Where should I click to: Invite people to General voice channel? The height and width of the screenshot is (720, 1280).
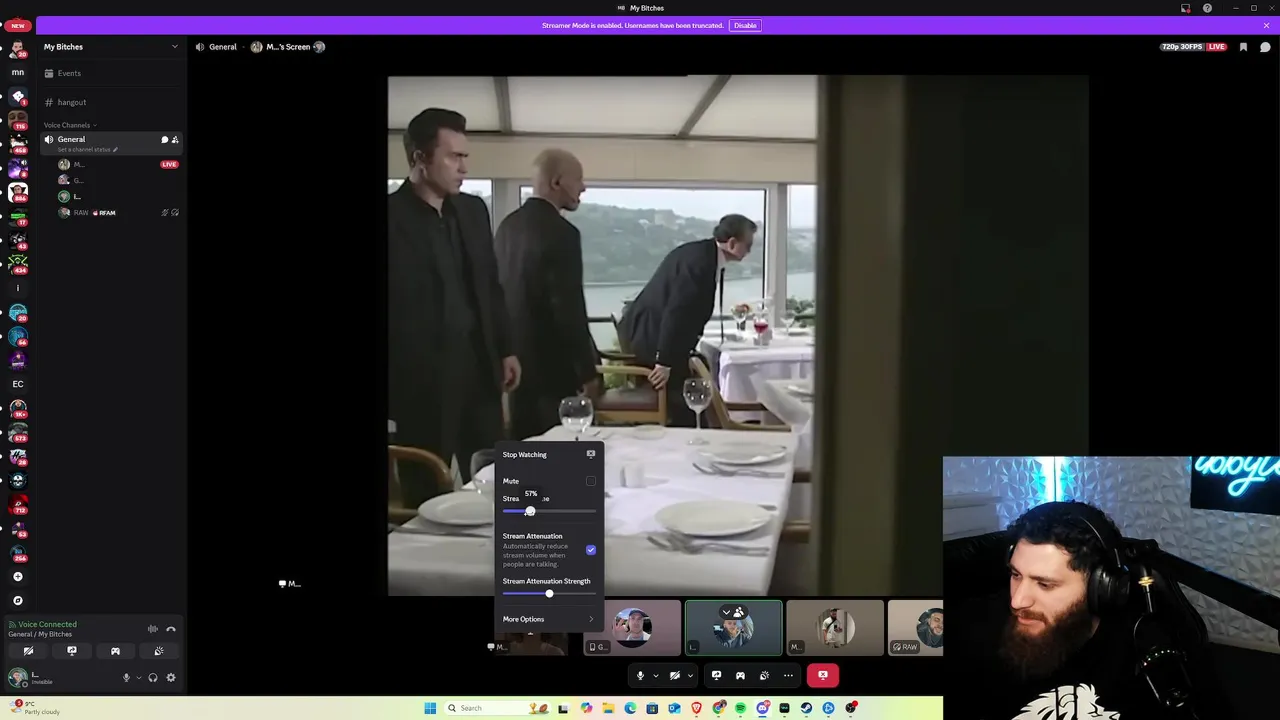(175, 139)
